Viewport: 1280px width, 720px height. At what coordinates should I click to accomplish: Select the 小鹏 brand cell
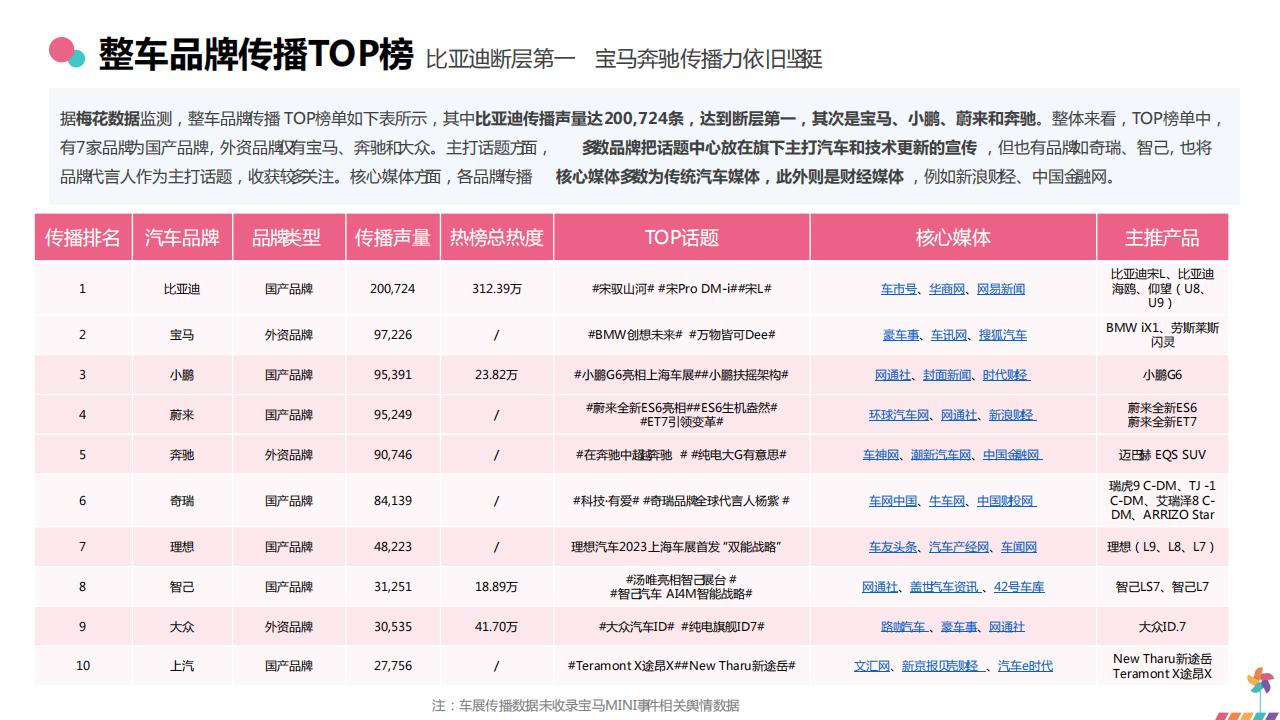tap(182, 375)
